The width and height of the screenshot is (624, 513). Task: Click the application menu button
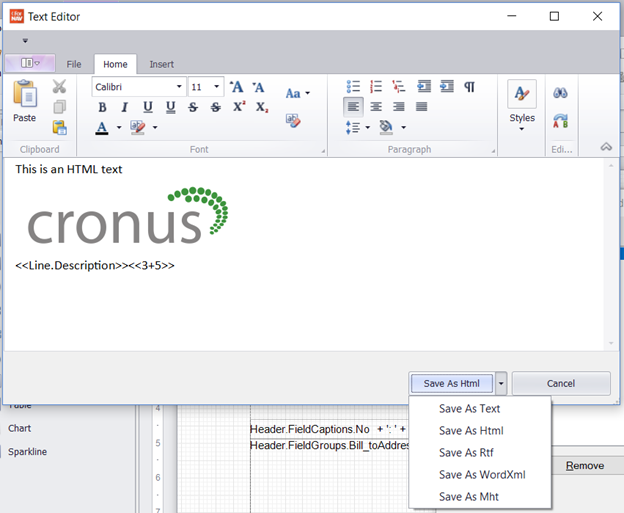click(30, 63)
